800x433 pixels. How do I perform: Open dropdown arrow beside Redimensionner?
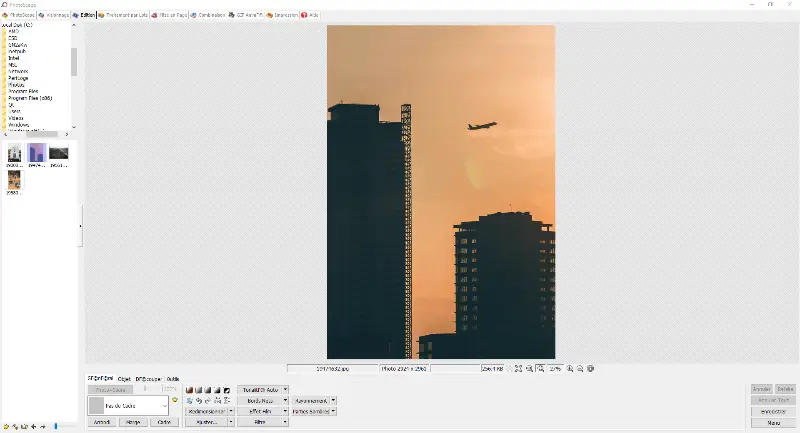231,411
